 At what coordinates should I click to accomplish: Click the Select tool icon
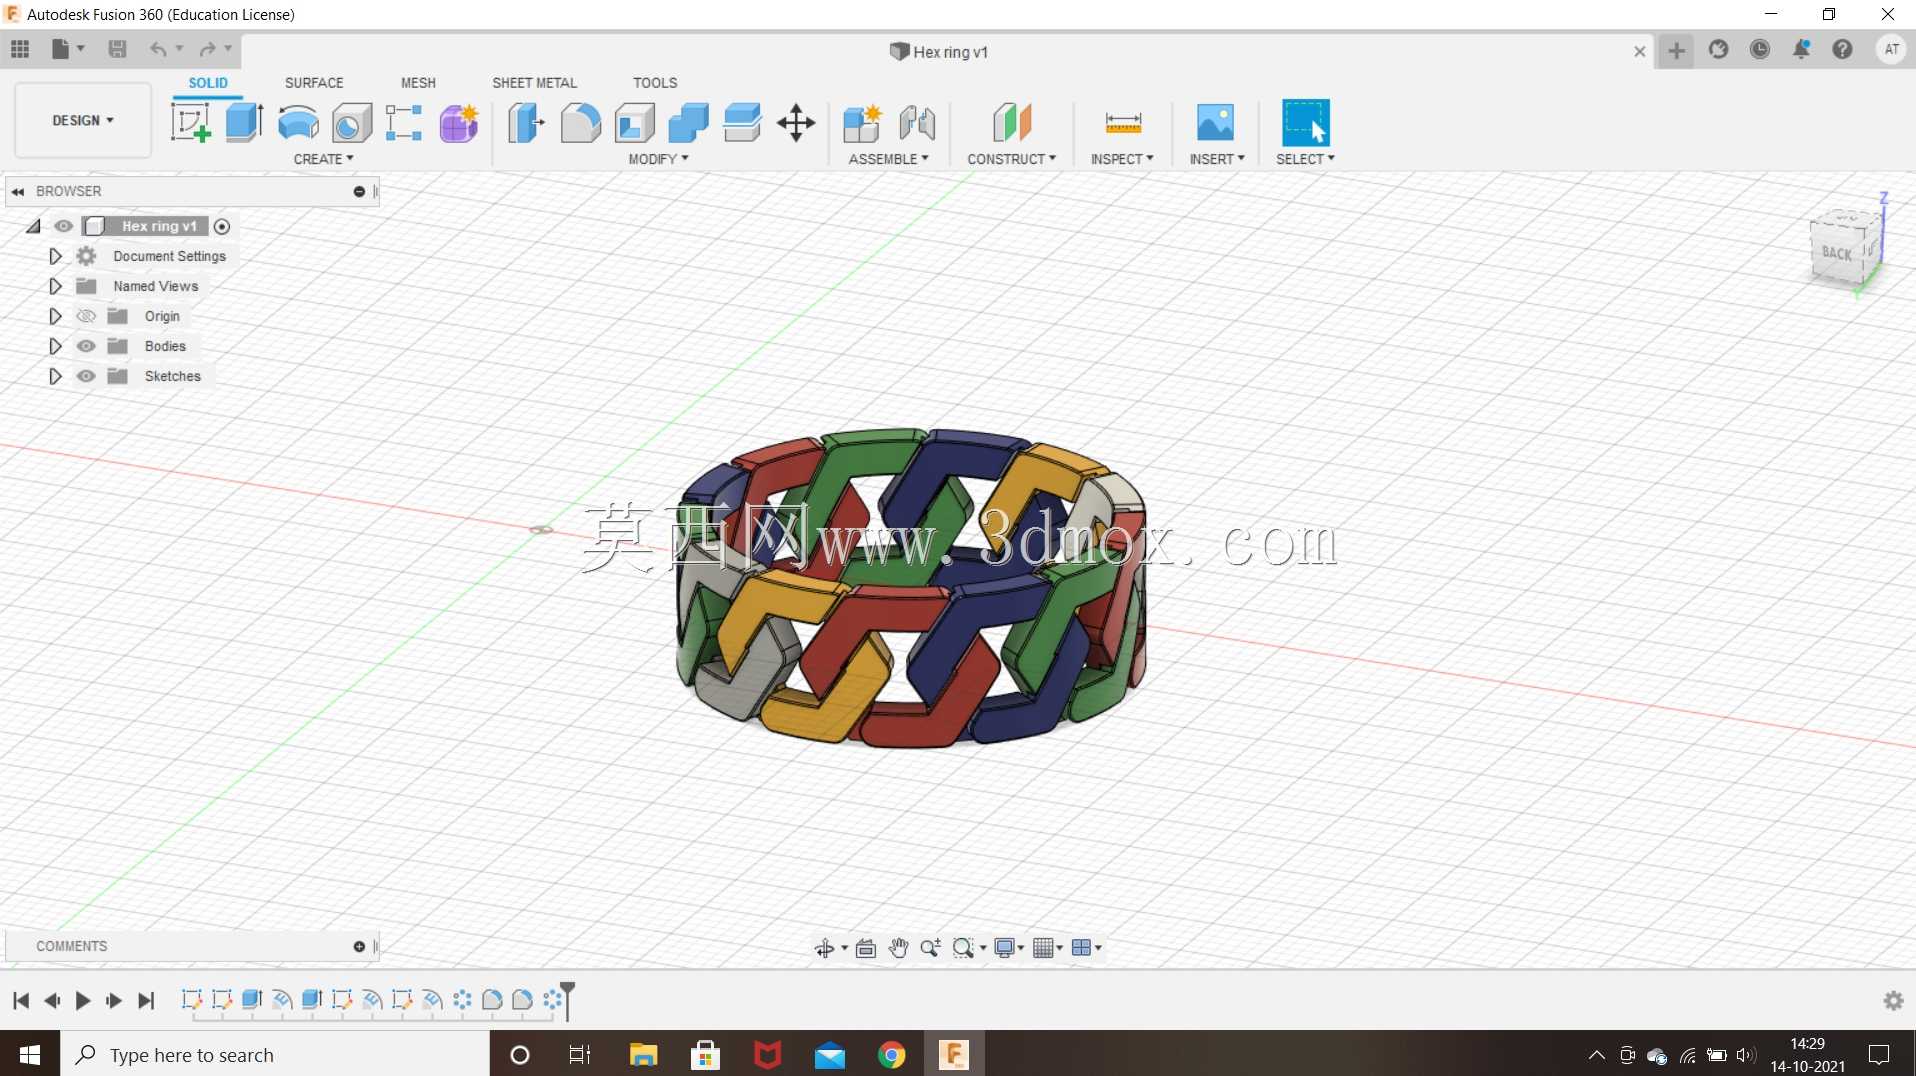tap(1306, 123)
